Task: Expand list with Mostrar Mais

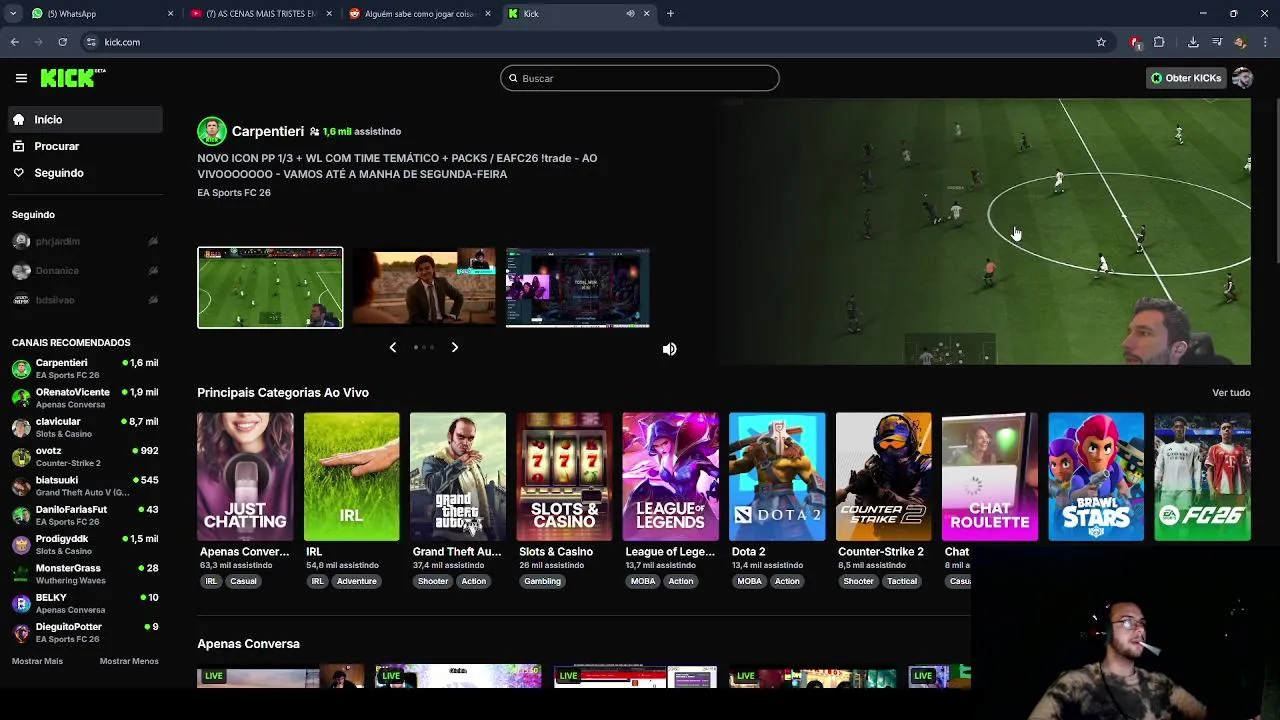Action: (37, 661)
